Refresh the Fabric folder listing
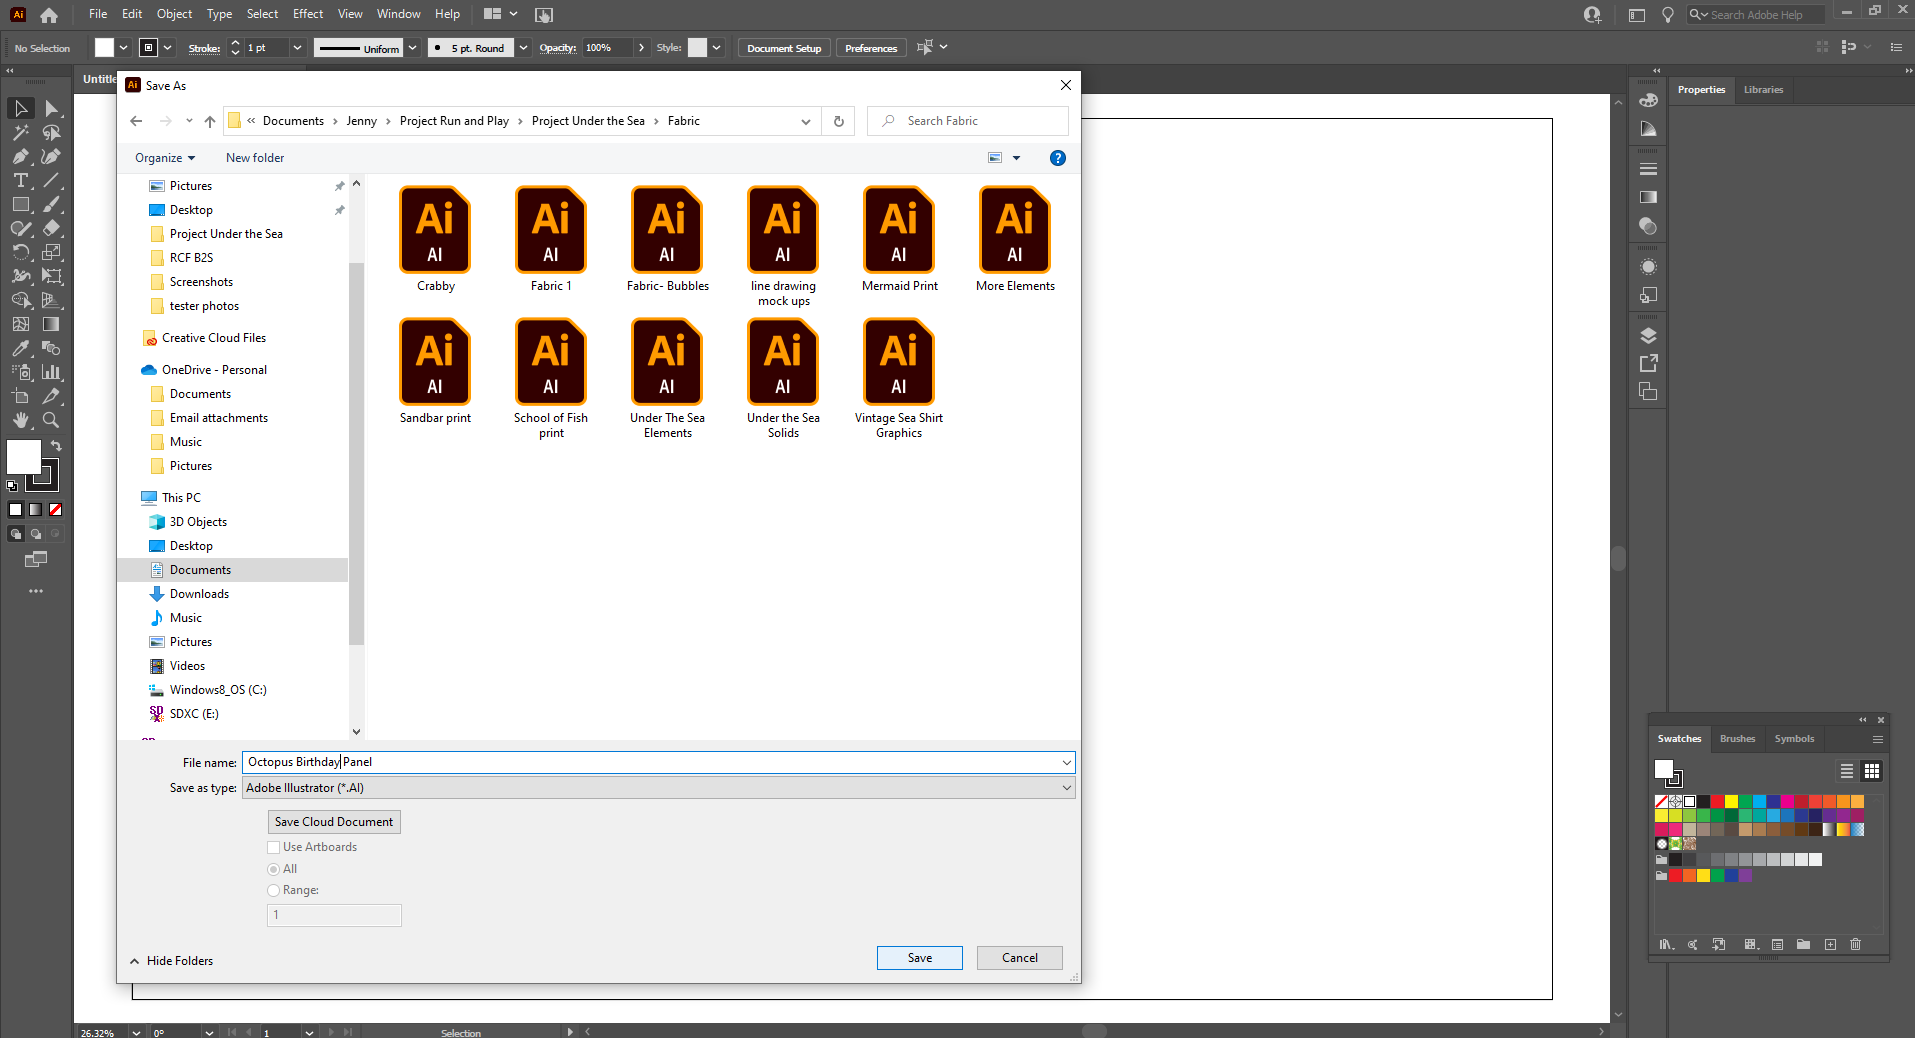1915x1038 pixels. coord(838,121)
